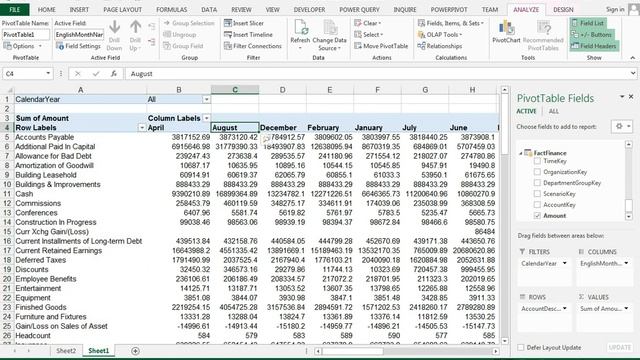Open the PivotChart tool
Image resolution: width=640 pixels, height=360 pixels.
[x=506, y=31]
